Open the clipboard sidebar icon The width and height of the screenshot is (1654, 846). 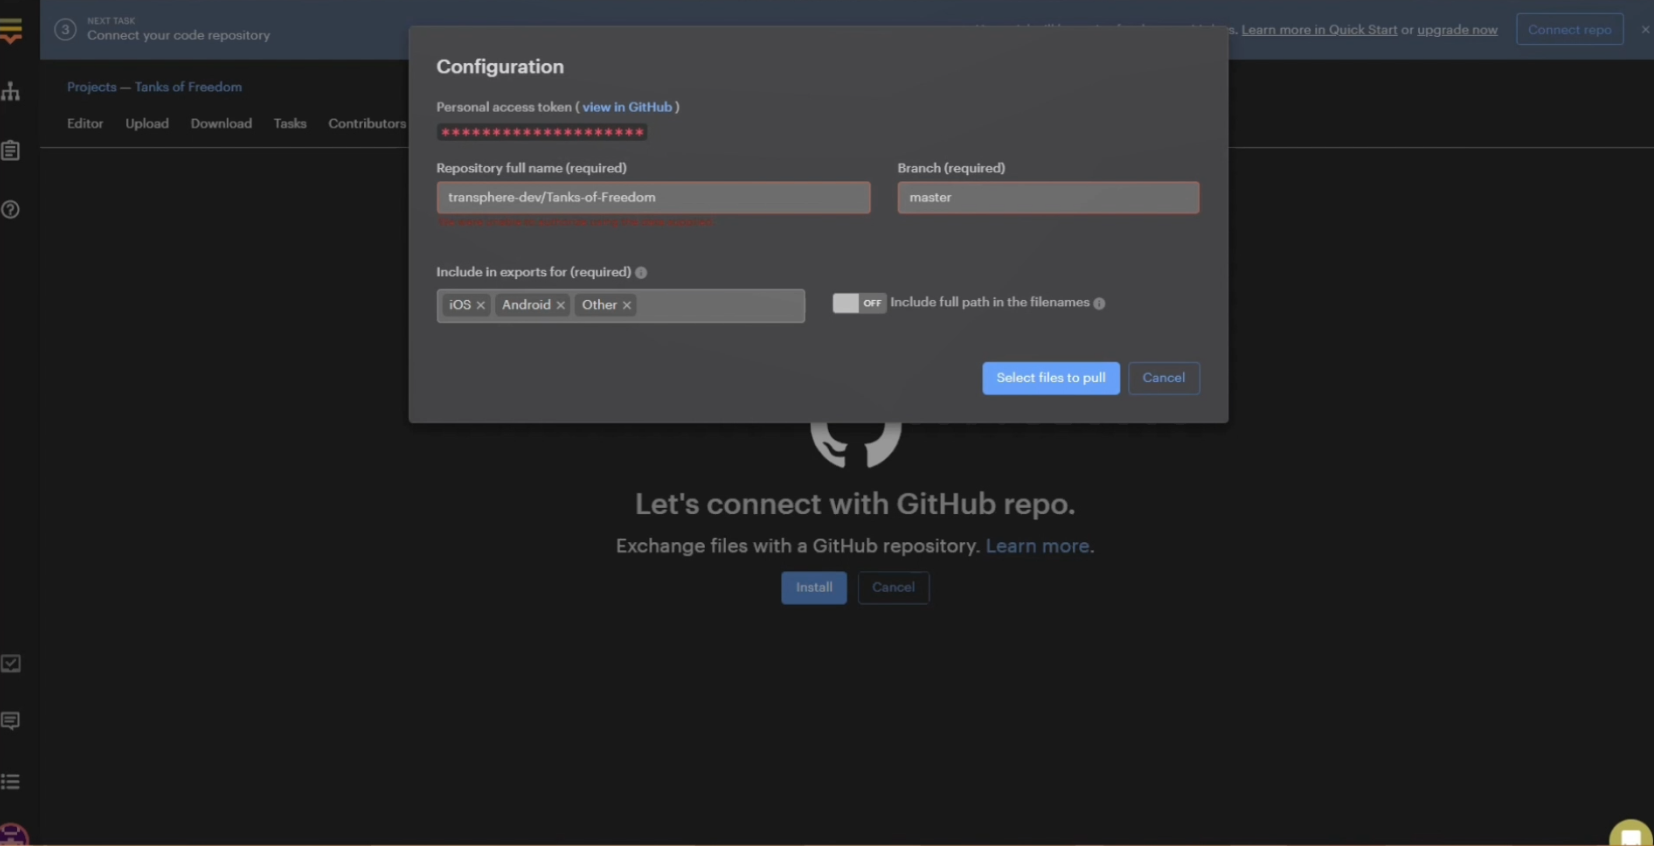[x=11, y=151]
